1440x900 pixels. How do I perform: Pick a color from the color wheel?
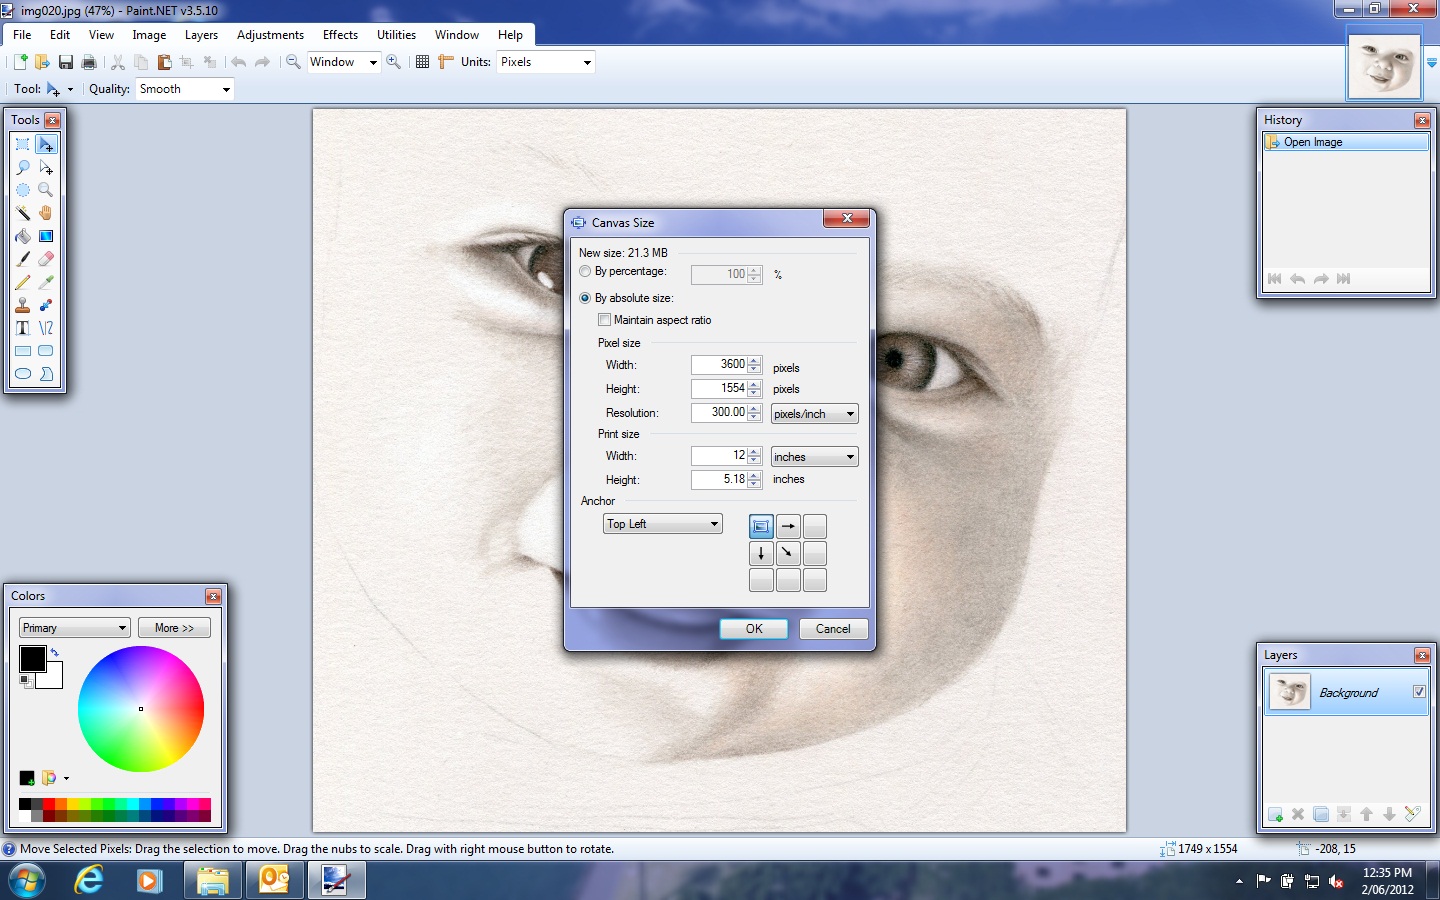click(140, 710)
